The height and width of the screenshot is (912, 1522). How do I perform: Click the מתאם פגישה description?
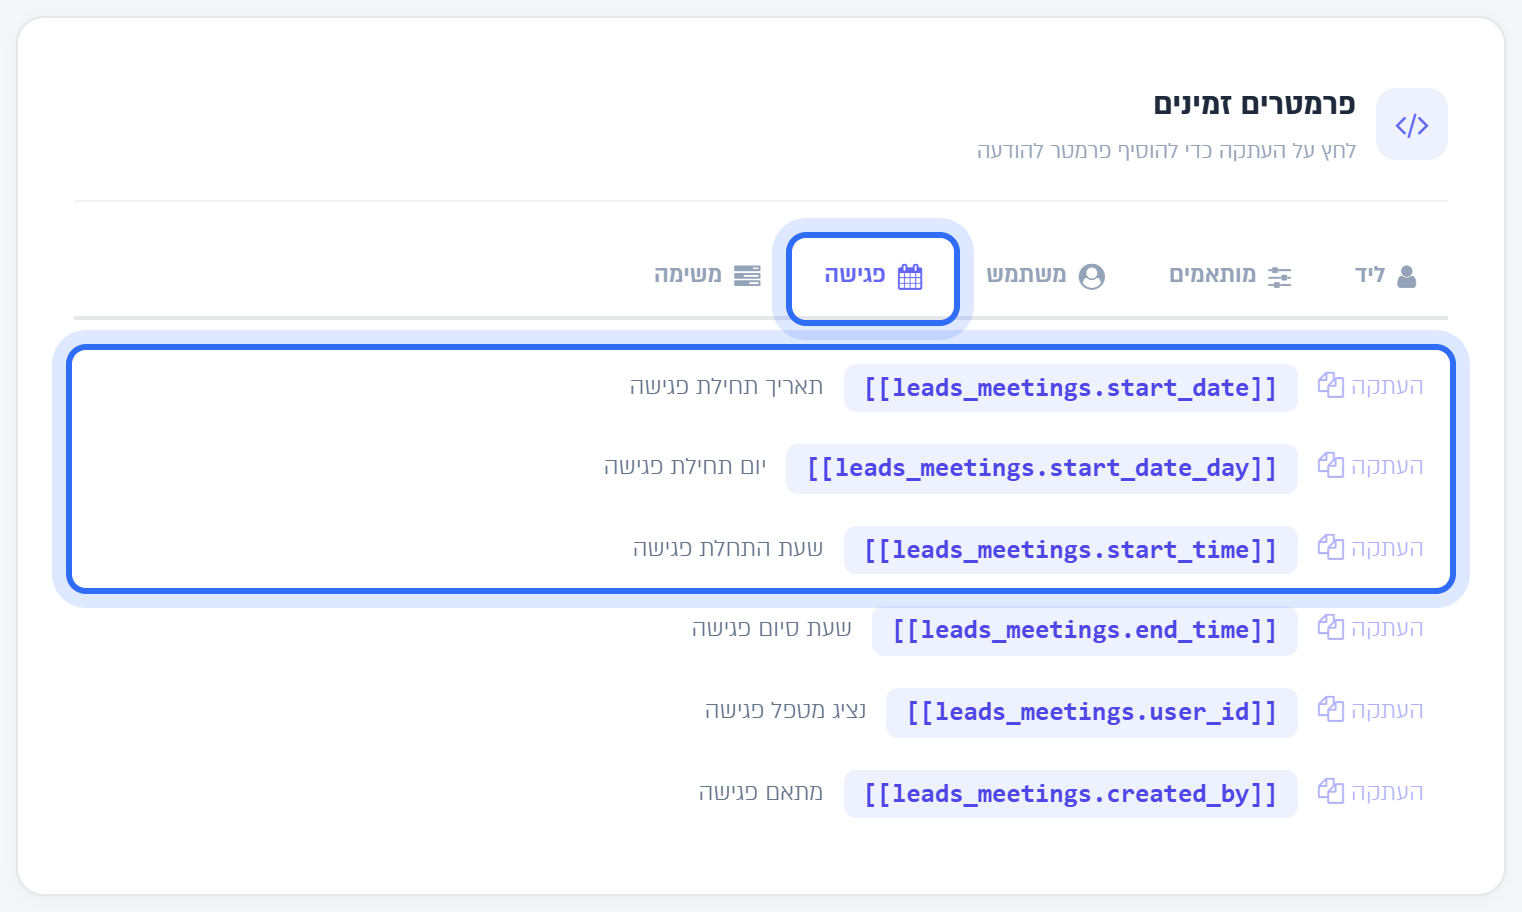761,792
